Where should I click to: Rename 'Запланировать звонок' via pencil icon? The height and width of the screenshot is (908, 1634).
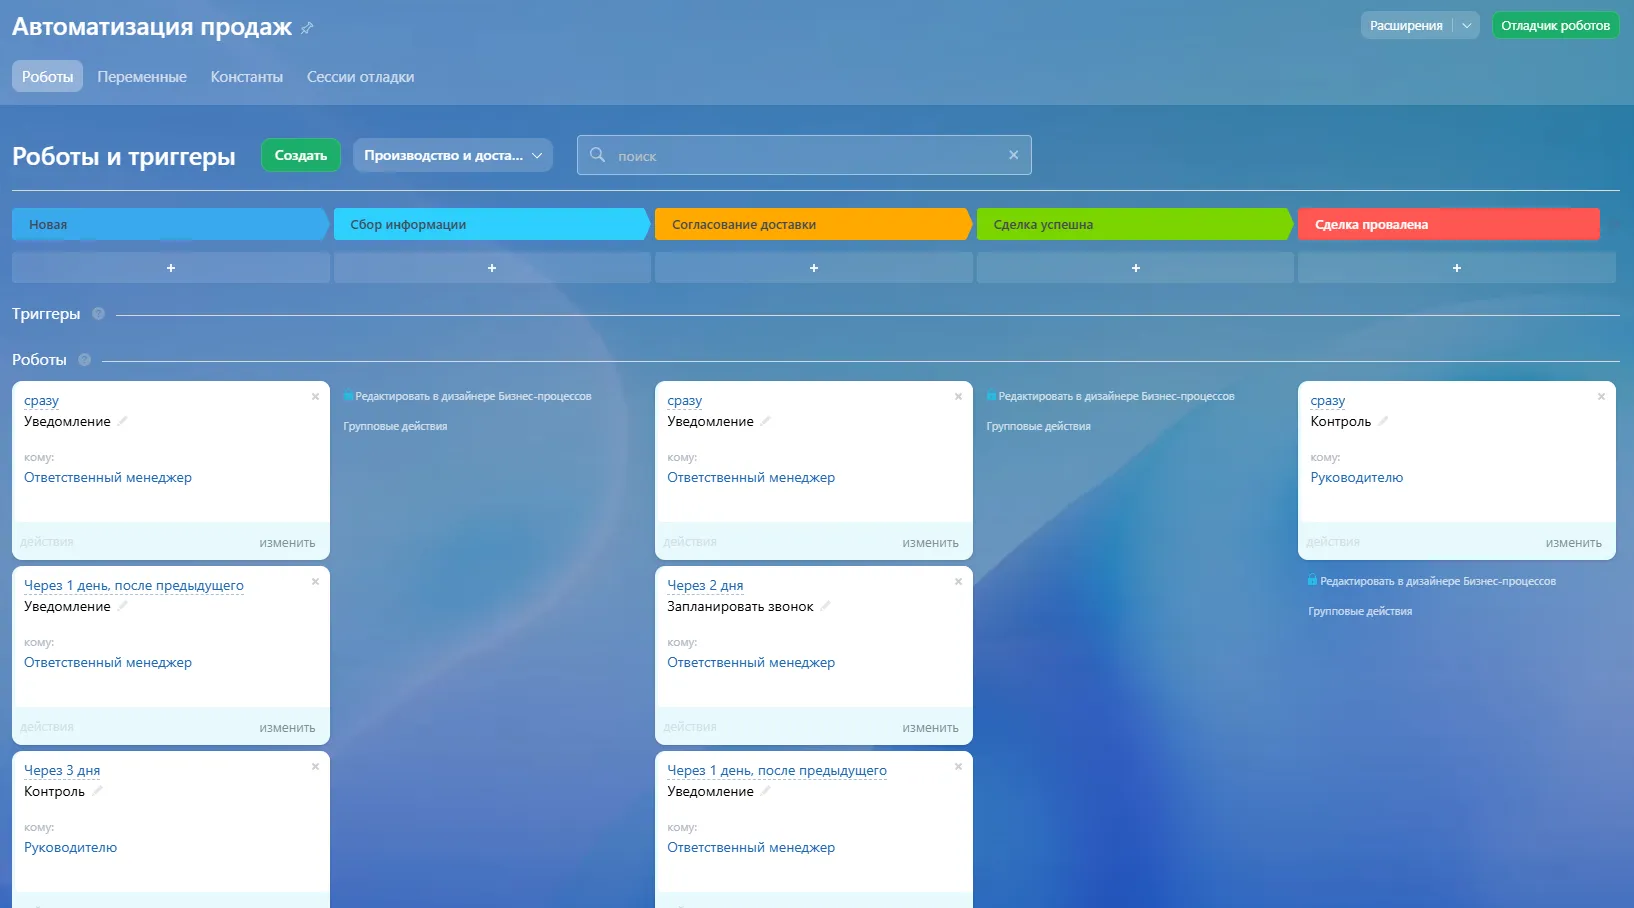coord(826,606)
